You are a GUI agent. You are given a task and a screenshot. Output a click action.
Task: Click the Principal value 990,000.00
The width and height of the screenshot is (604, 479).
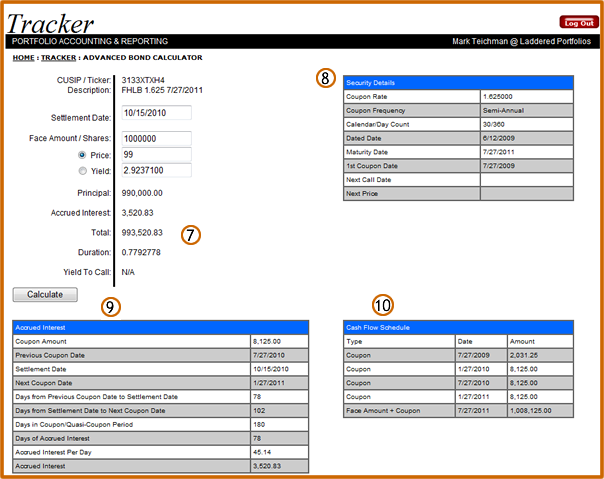(142, 193)
